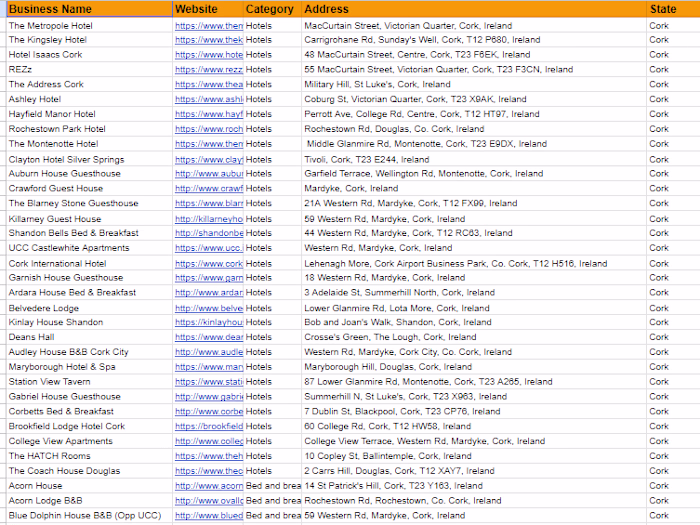Select the State column header
The height and width of the screenshot is (525, 700).
coord(673,9)
